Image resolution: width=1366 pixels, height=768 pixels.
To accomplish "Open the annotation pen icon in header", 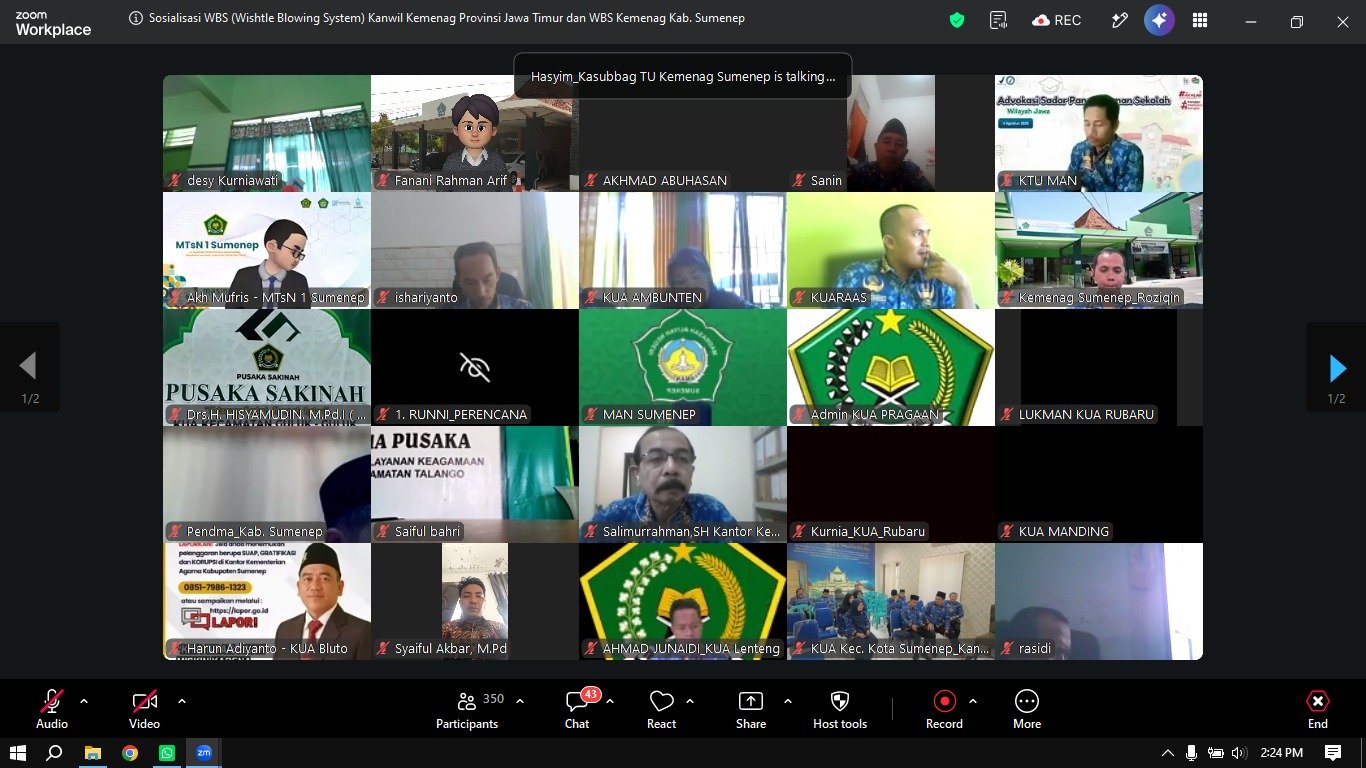I will click(x=1119, y=20).
